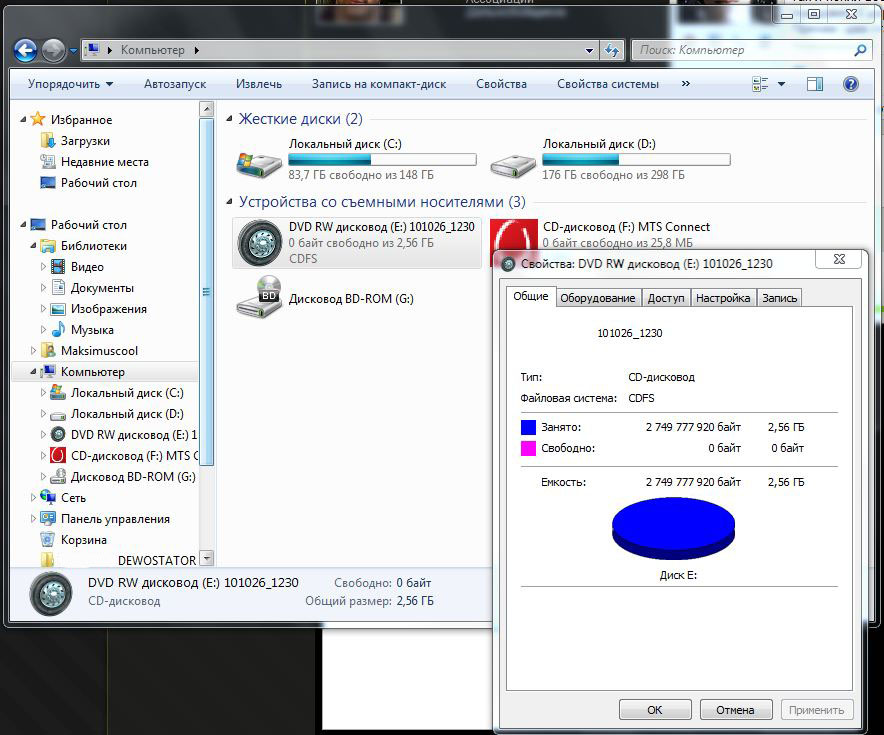Image resolution: width=884 pixels, height=735 pixels.
Task: Toggle the preview pane icon
Action: (x=815, y=84)
